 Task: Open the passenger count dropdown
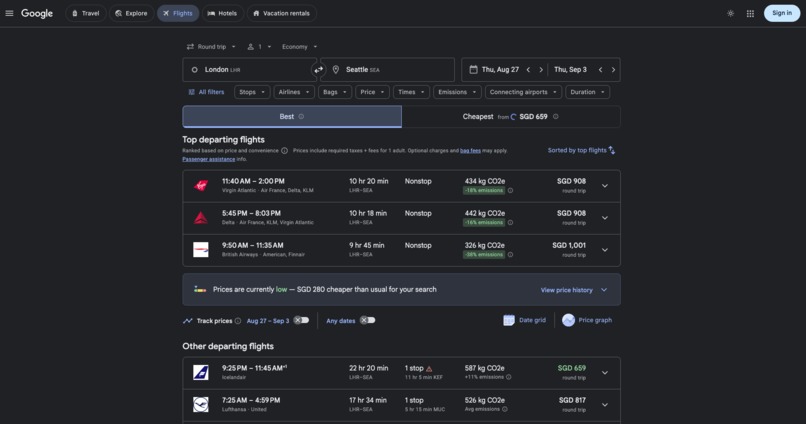[259, 47]
